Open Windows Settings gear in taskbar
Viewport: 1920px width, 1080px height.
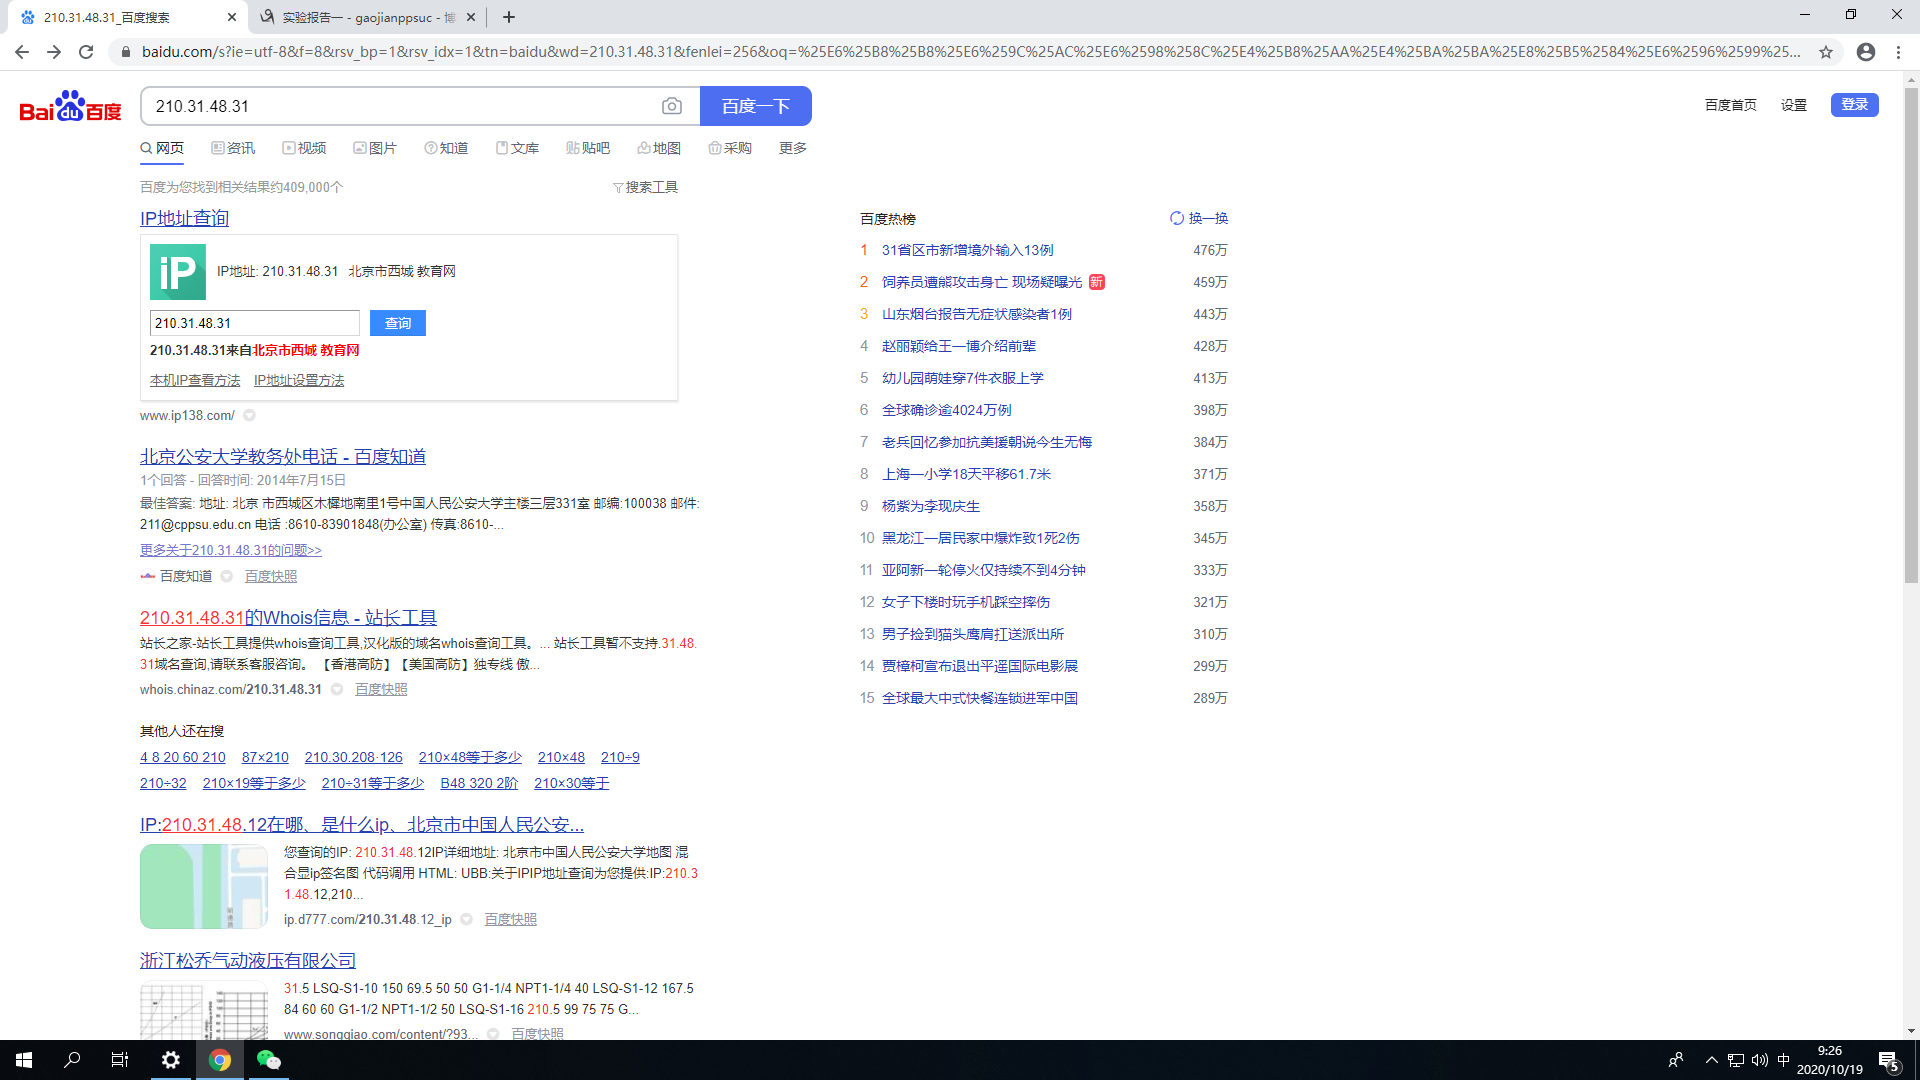[x=171, y=1060]
